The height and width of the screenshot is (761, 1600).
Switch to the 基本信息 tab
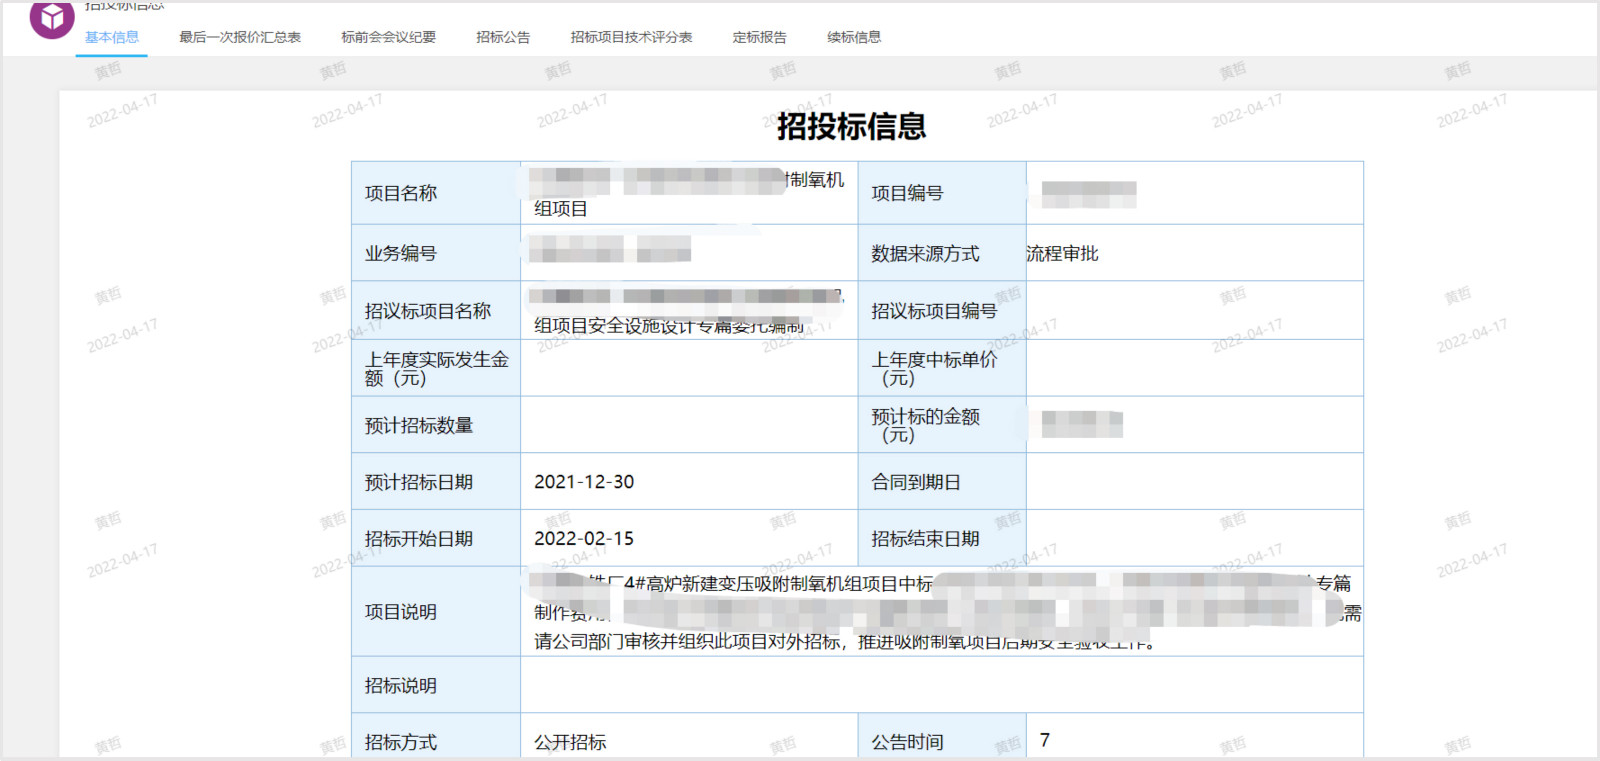(x=112, y=37)
